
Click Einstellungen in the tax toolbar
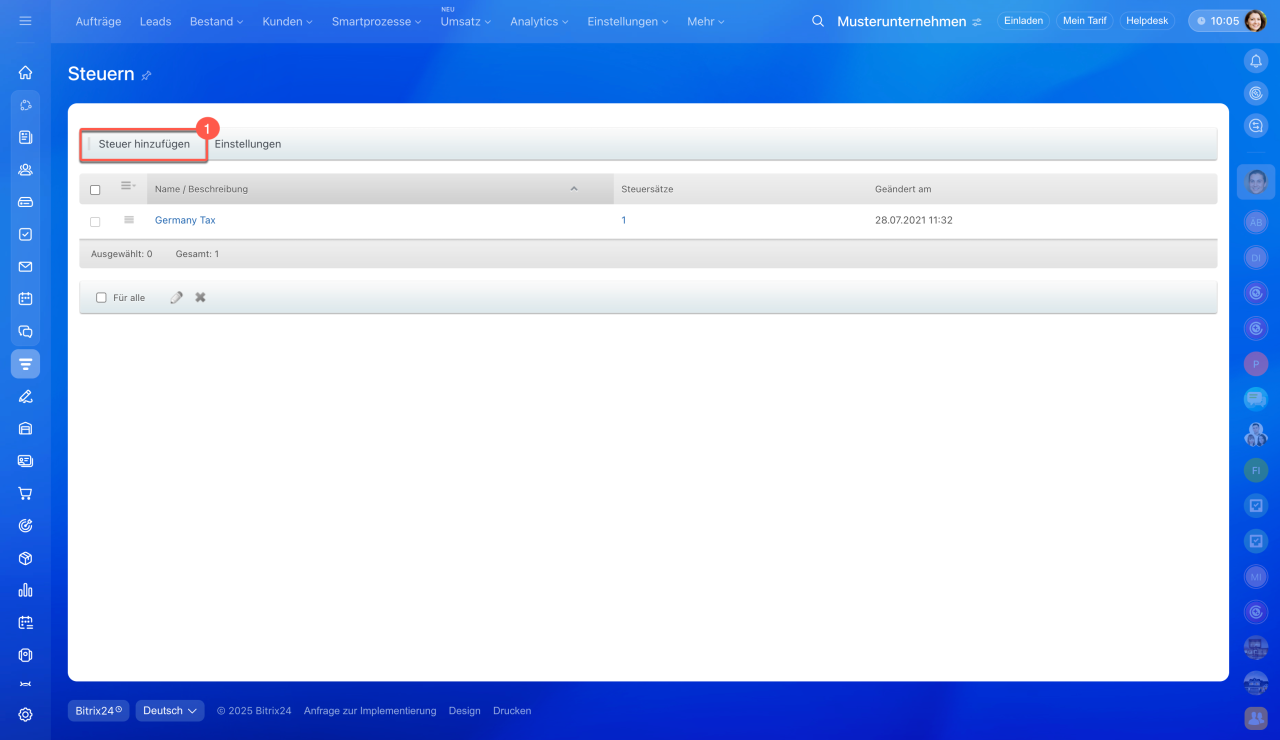(248, 144)
